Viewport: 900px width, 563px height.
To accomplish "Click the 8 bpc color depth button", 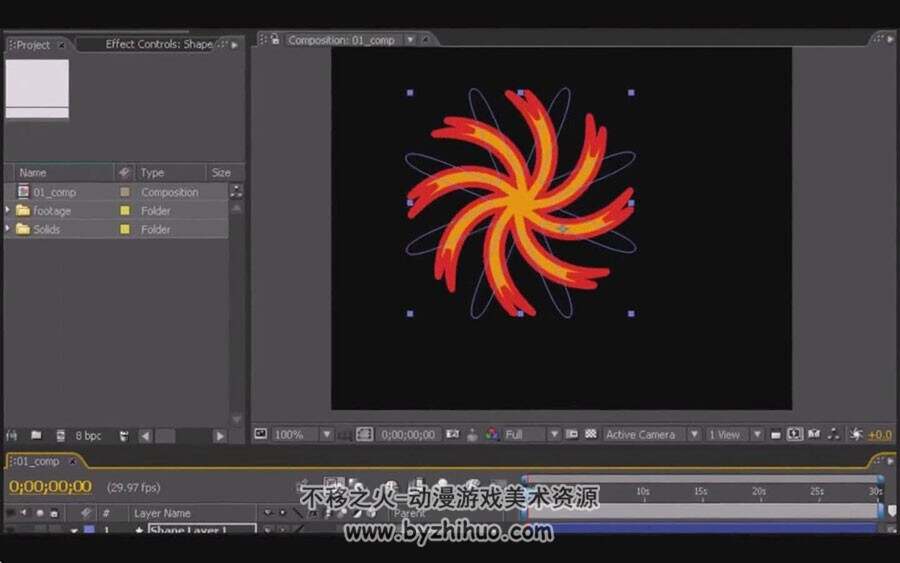I will (x=88, y=436).
